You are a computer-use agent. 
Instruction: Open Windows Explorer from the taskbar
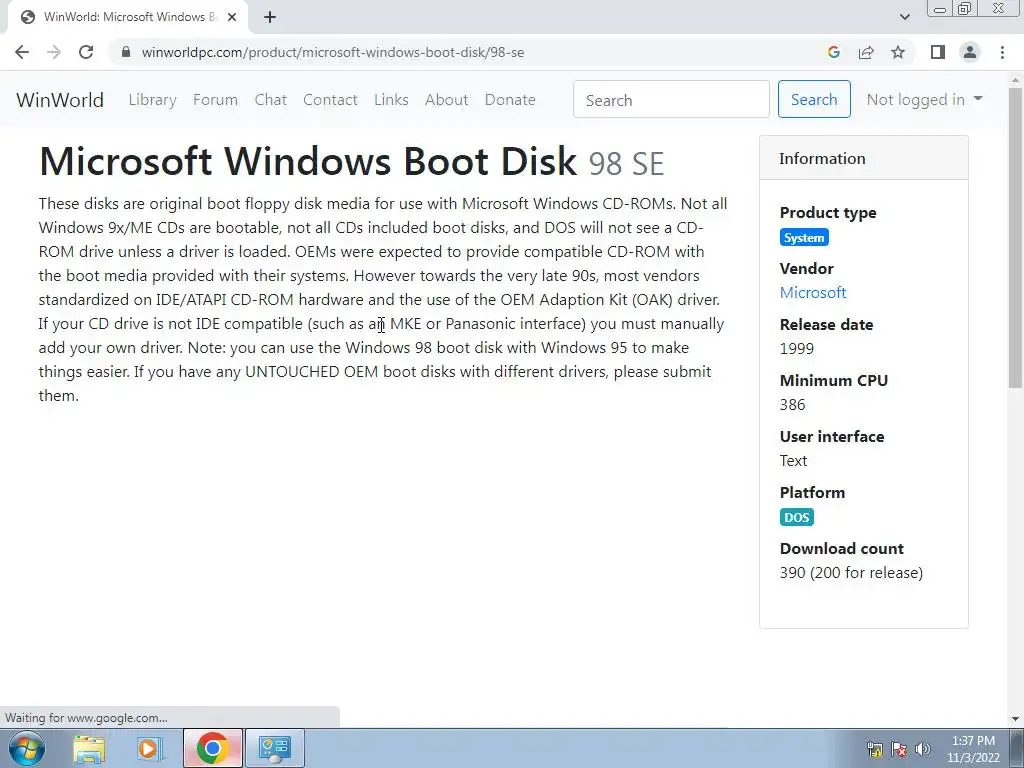tap(88, 748)
